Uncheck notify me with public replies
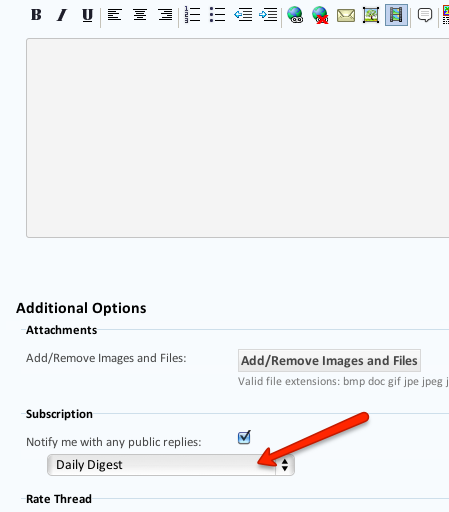 (x=244, y=438)
